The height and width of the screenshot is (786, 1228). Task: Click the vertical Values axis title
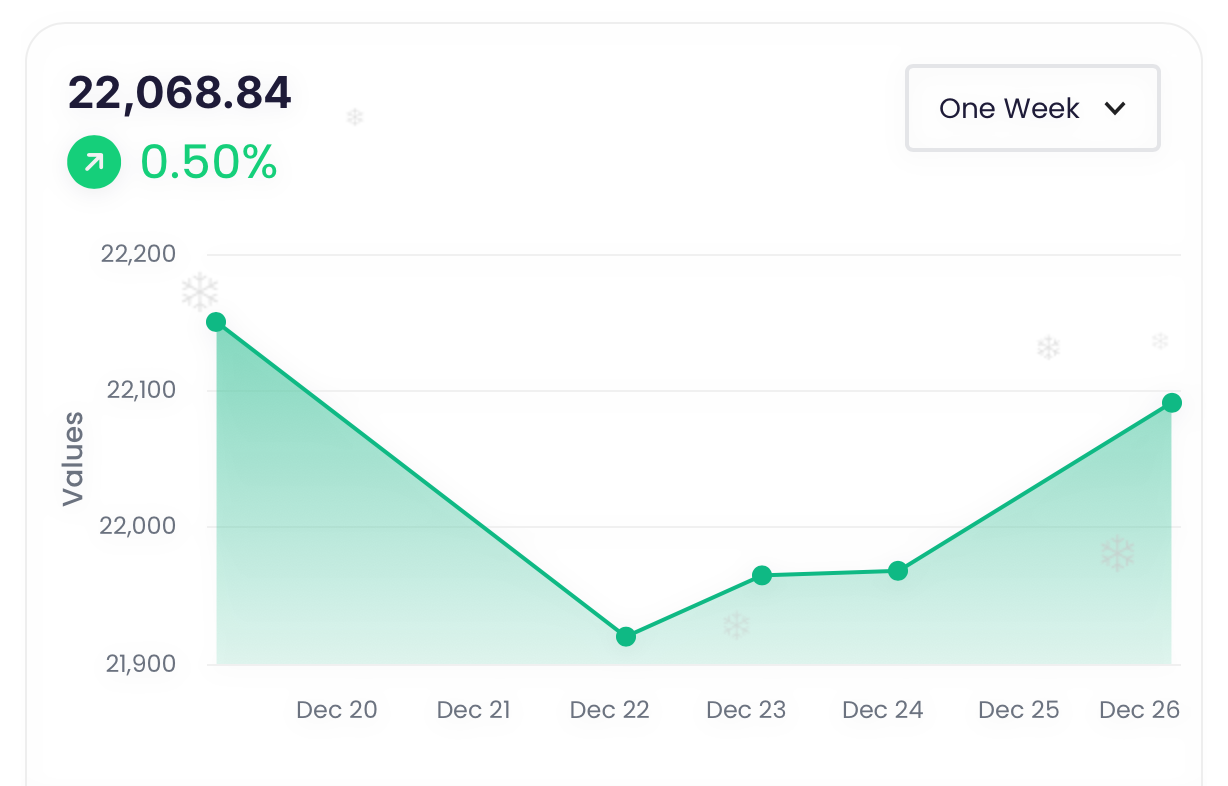(x=73, y=458)
